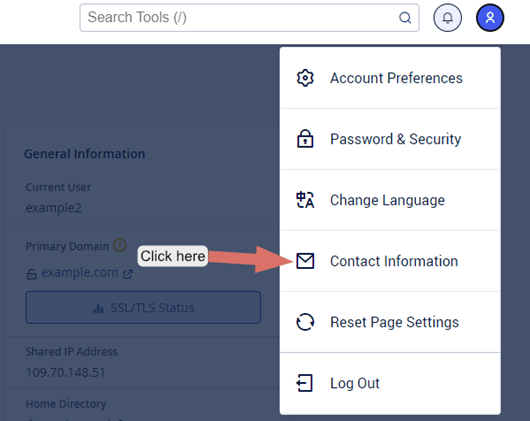
Task: Click the Contact Information envelope icon
Action: click(305, 261)
